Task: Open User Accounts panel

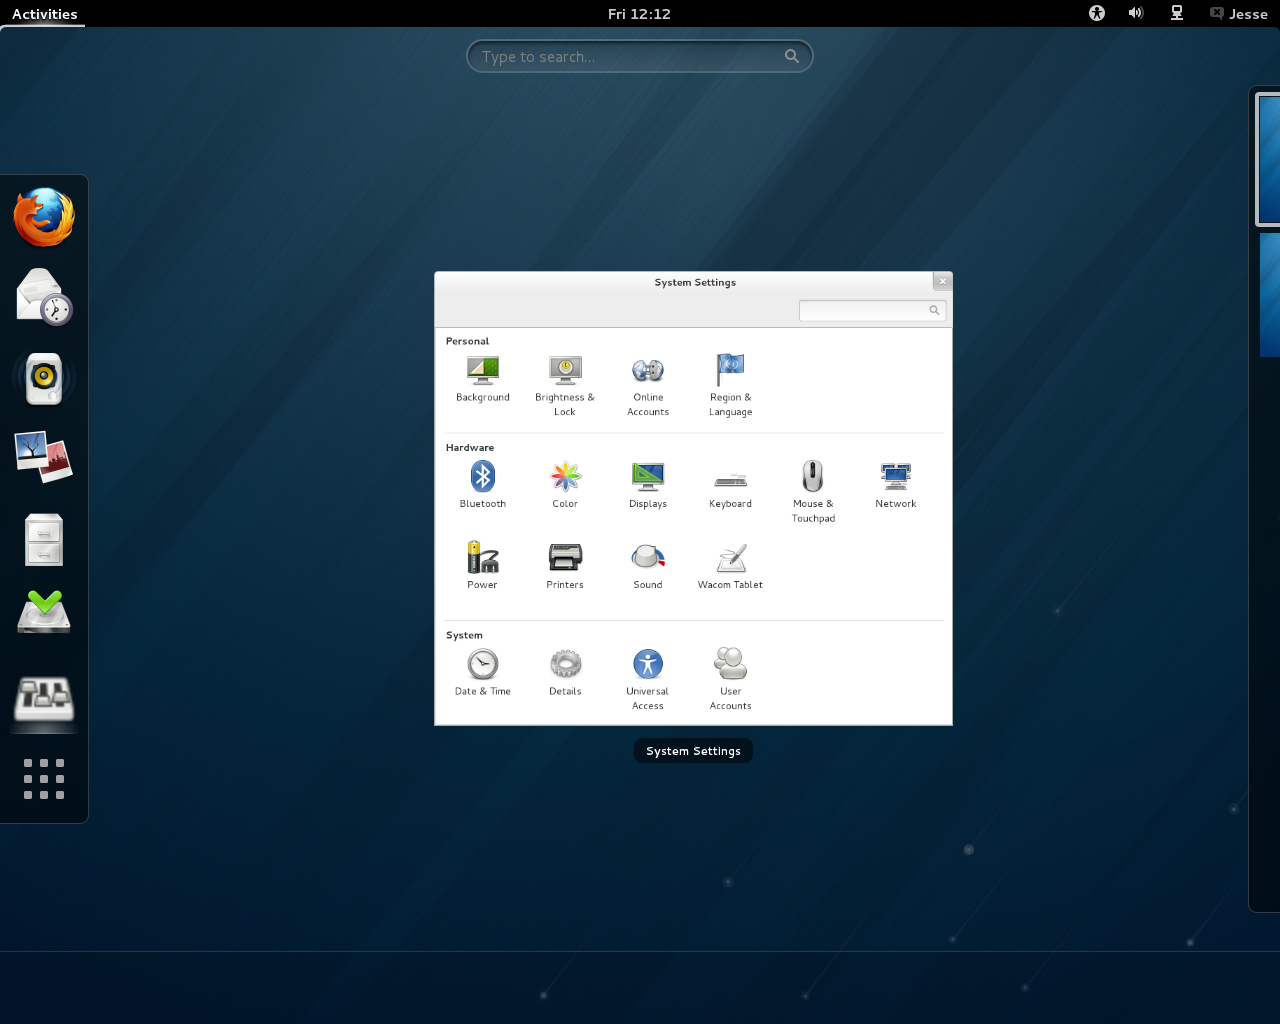Action: click(731, 680)
